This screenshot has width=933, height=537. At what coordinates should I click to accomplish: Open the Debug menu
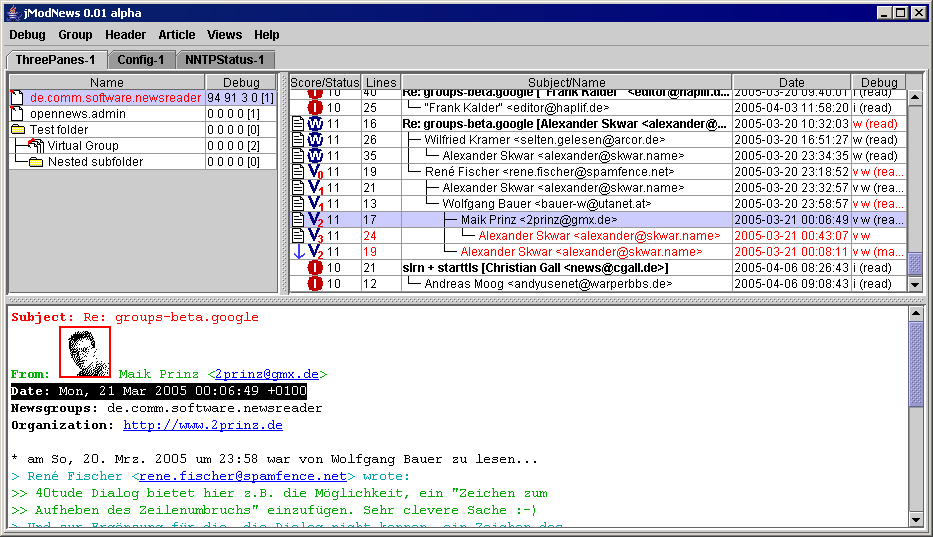(27, 35)
